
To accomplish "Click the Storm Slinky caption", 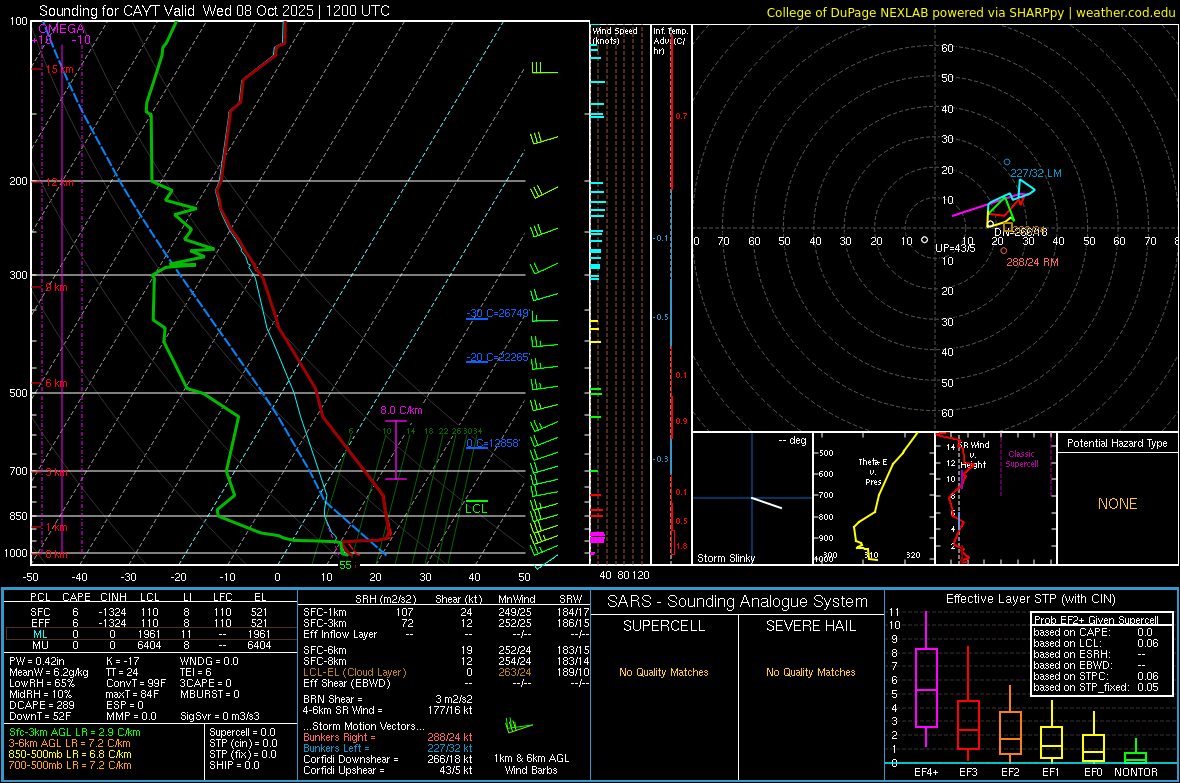I will click(x=725, y=558).
